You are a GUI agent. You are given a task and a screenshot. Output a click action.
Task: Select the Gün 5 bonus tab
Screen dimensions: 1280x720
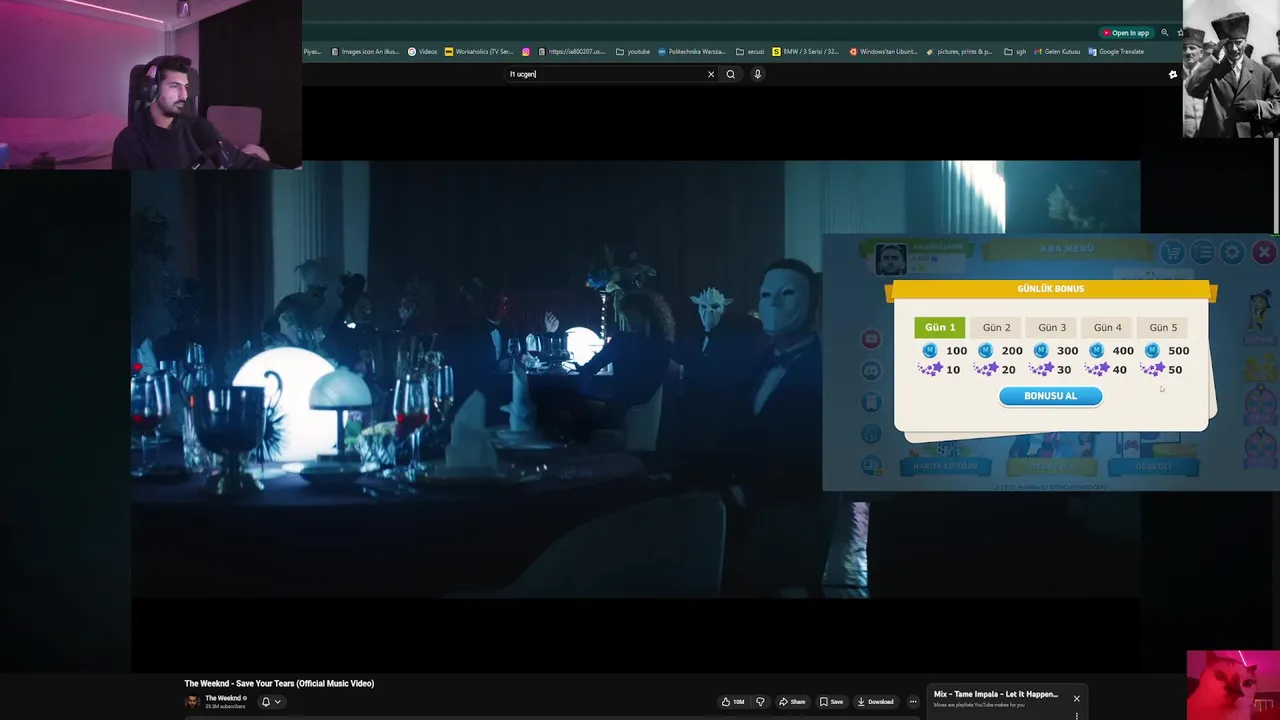pos(1163,327)
